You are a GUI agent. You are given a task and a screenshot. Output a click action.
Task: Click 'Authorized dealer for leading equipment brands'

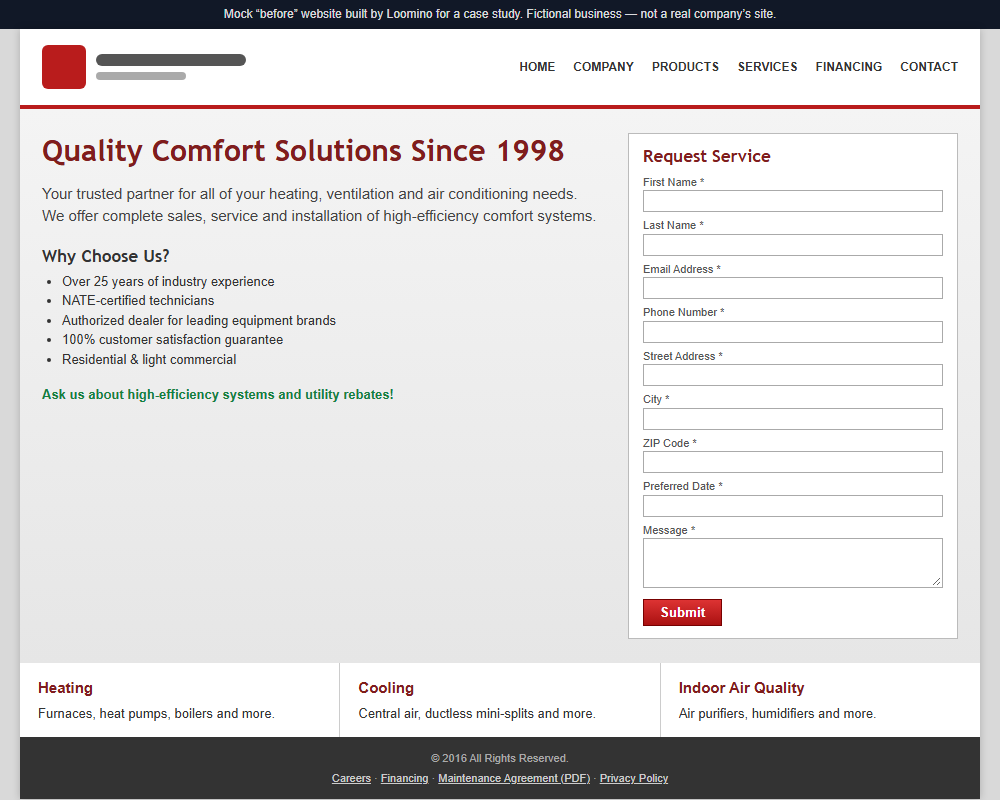(x=199, y=320)
